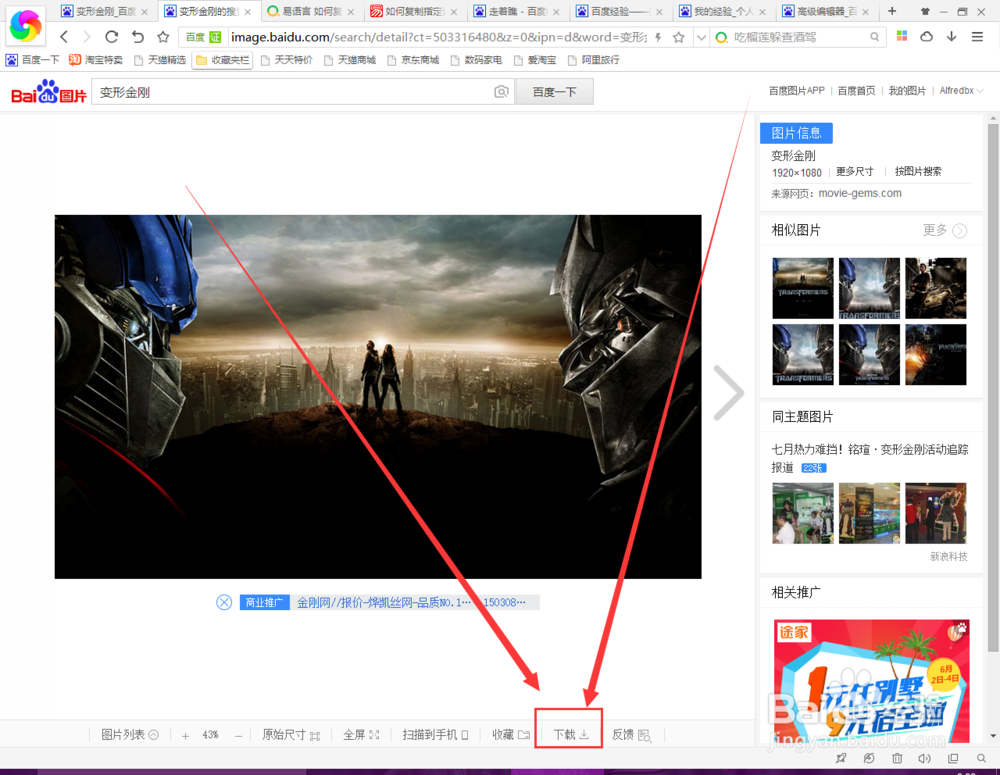Switch to the 高级编辑器 tab
The width and height of the screenshot is (1000, 775).
[827, 11]
